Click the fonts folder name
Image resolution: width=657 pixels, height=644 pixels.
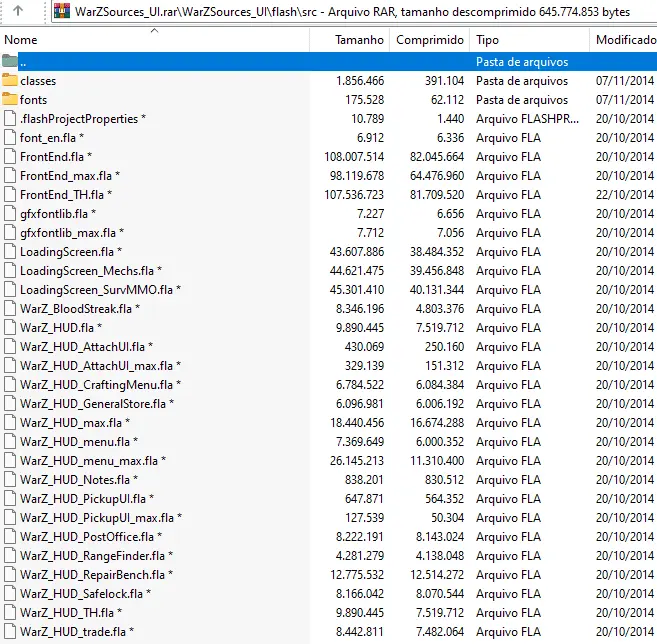(34, 100)
